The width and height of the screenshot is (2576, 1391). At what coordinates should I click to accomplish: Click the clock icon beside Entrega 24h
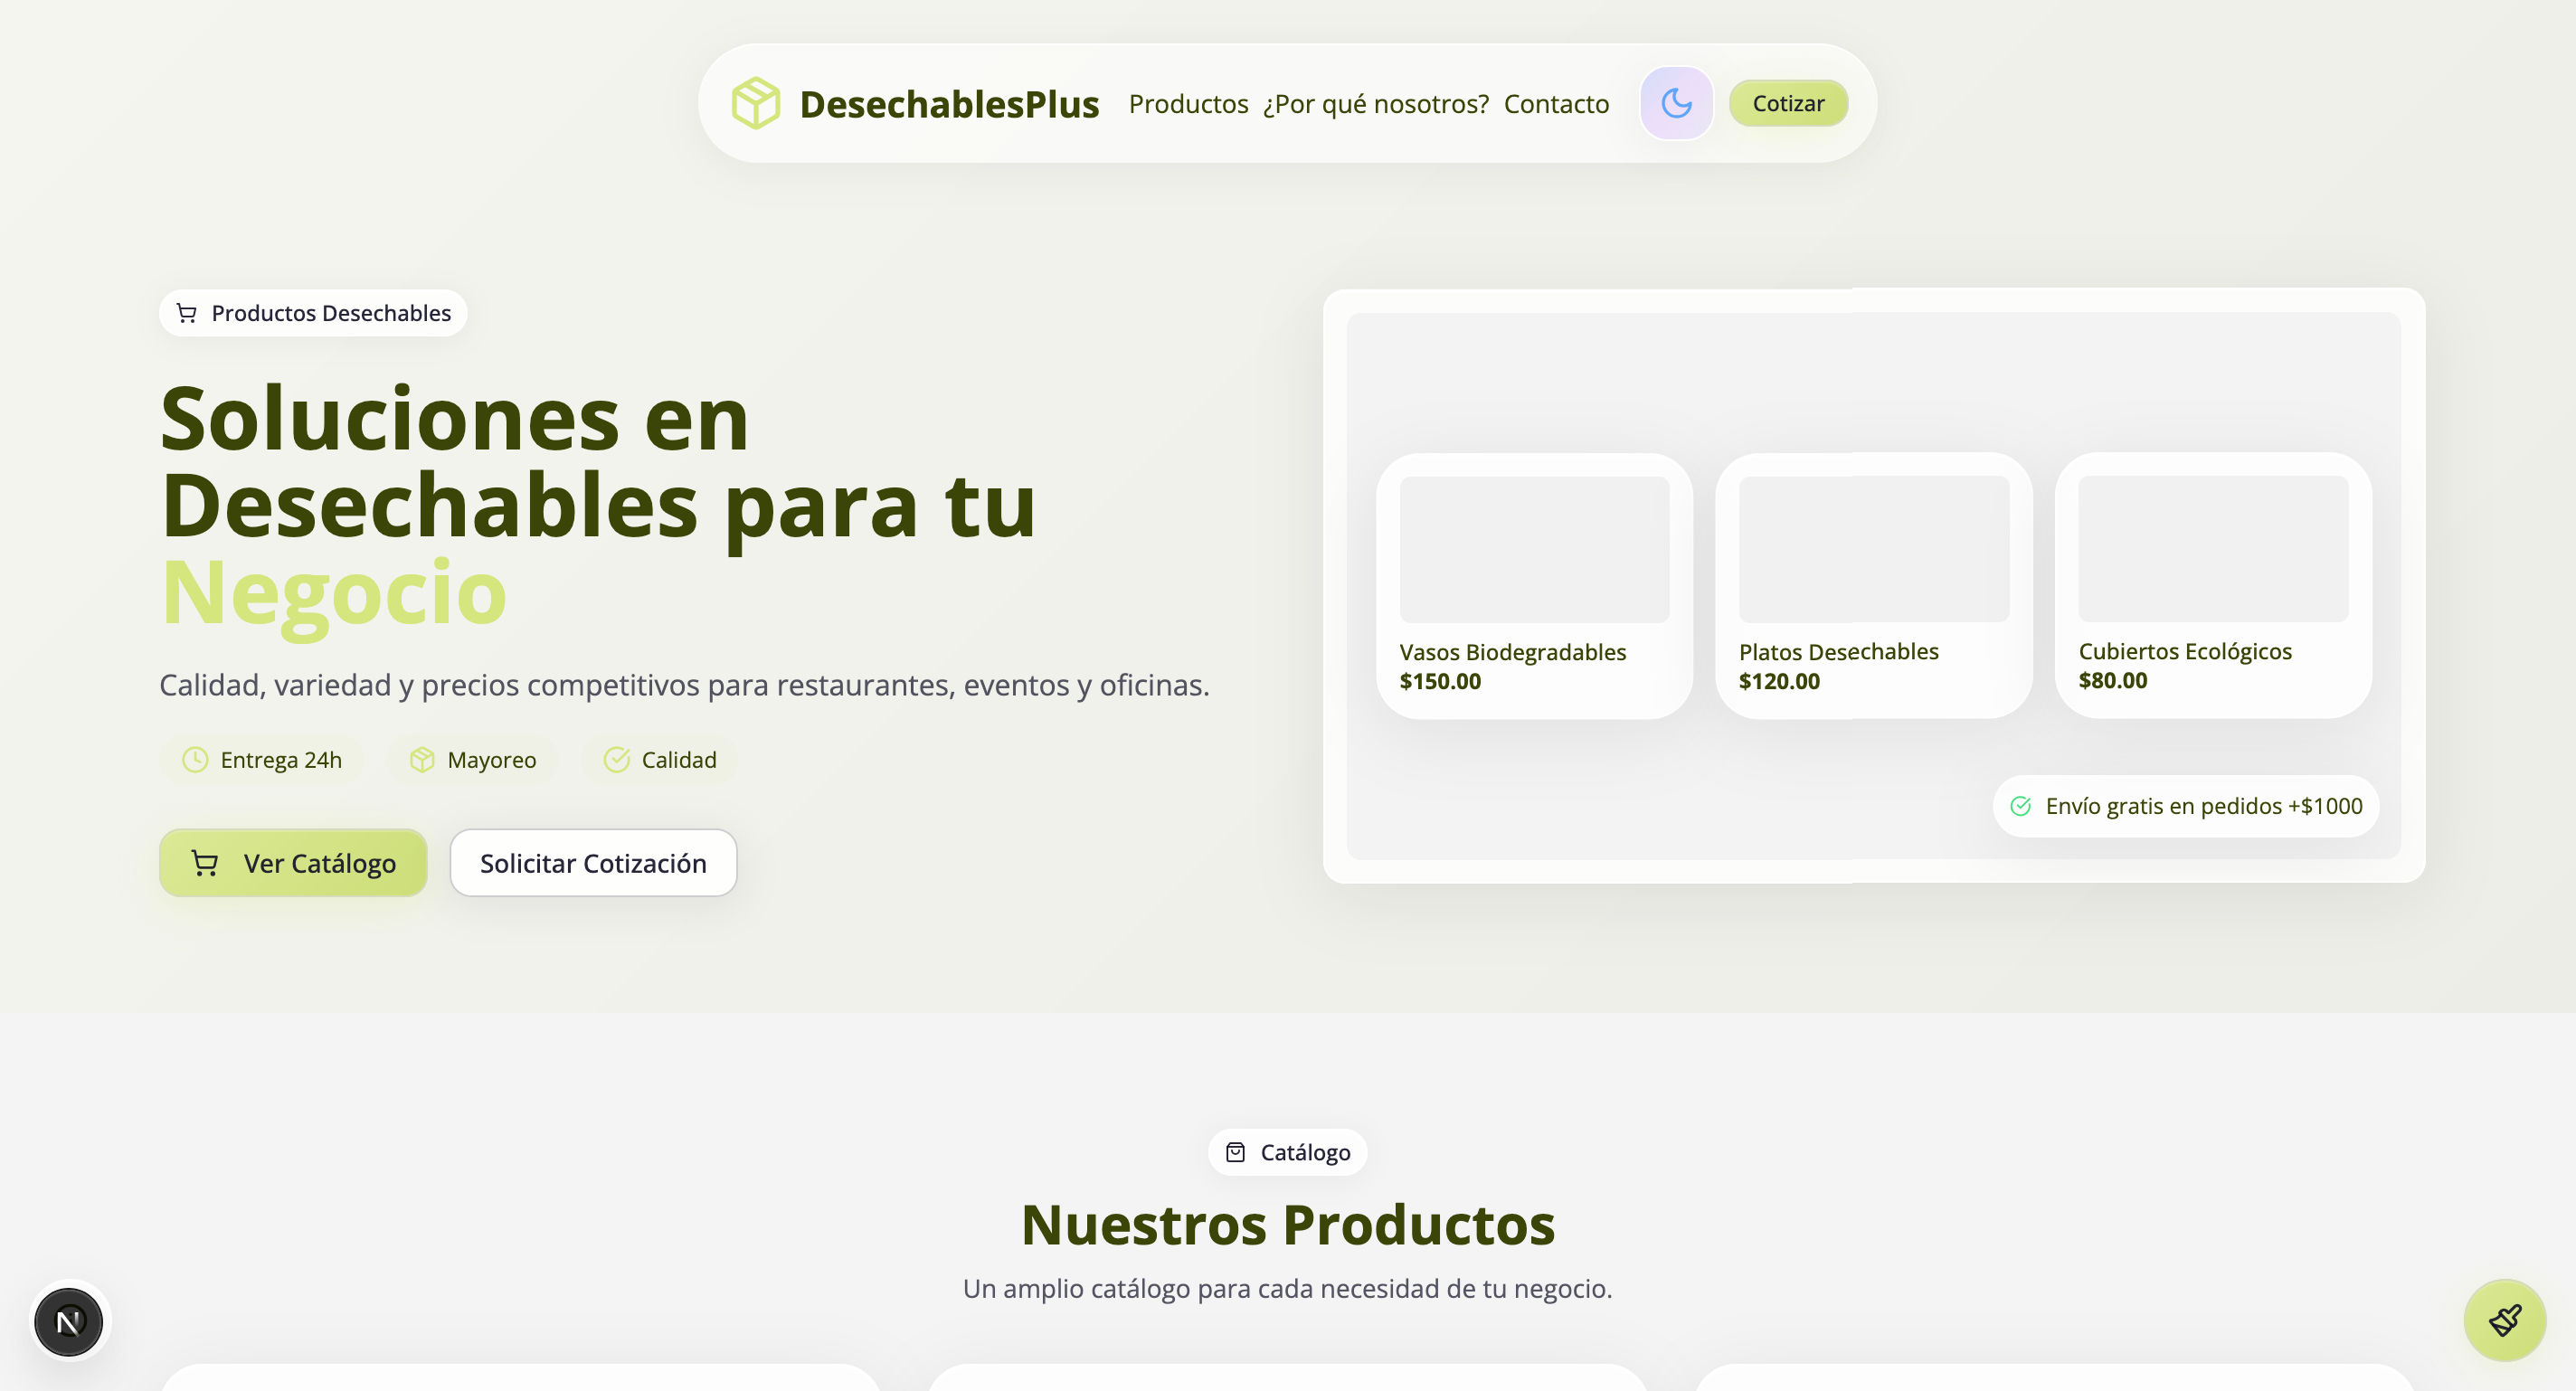(195, 759)
